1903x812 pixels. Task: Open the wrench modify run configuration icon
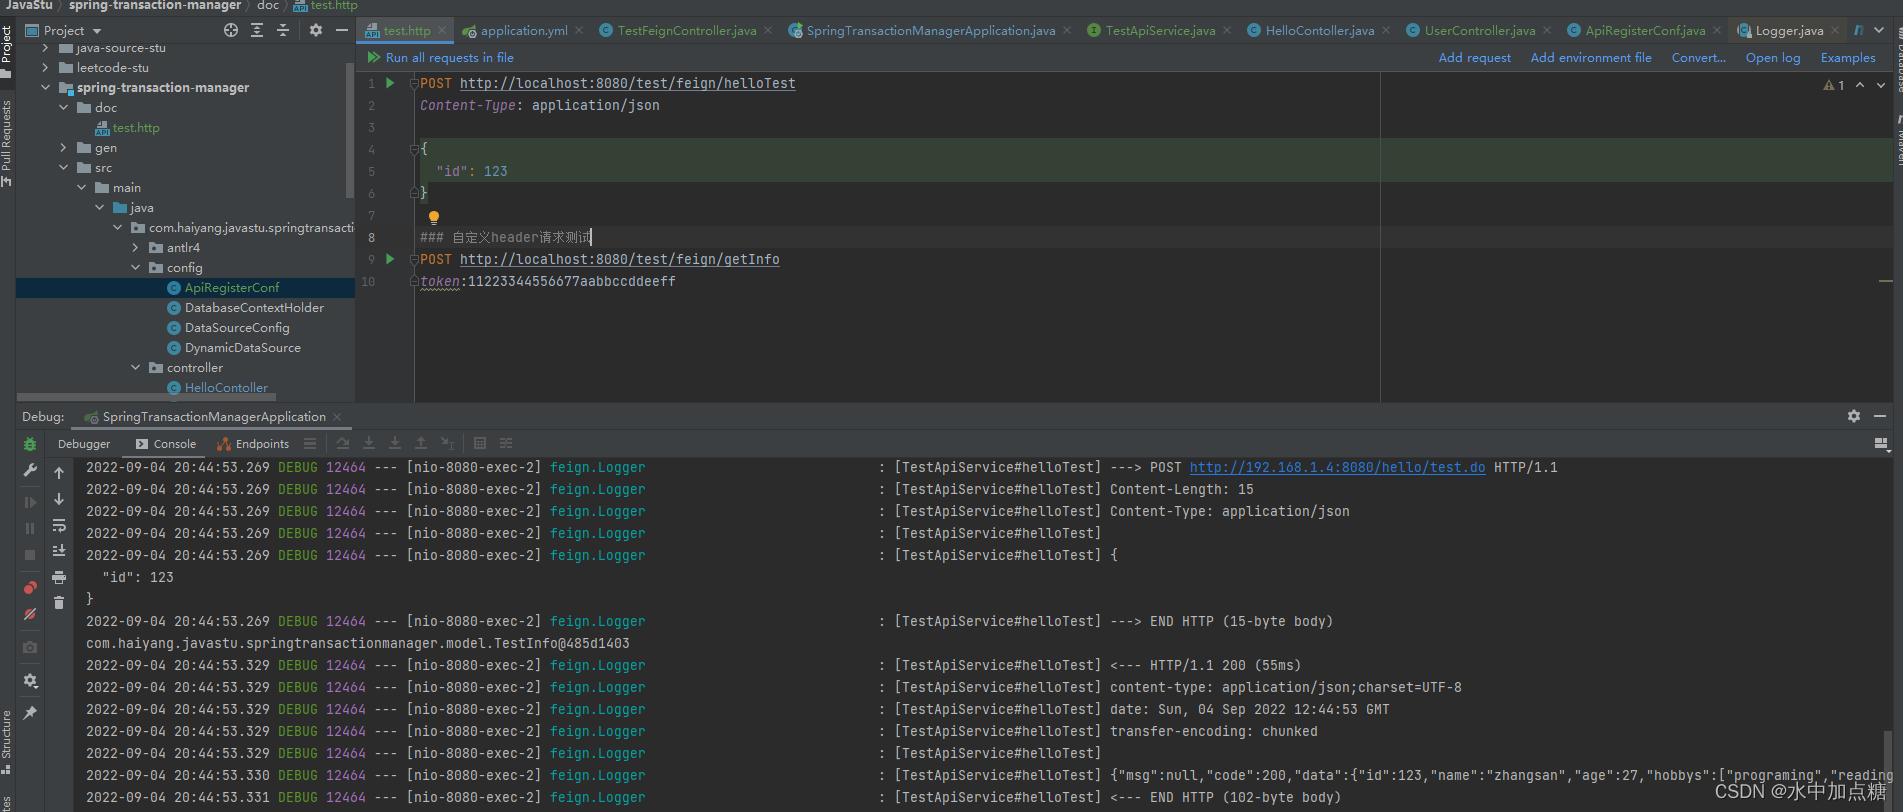pyautogui.click(x=30, y=470)
